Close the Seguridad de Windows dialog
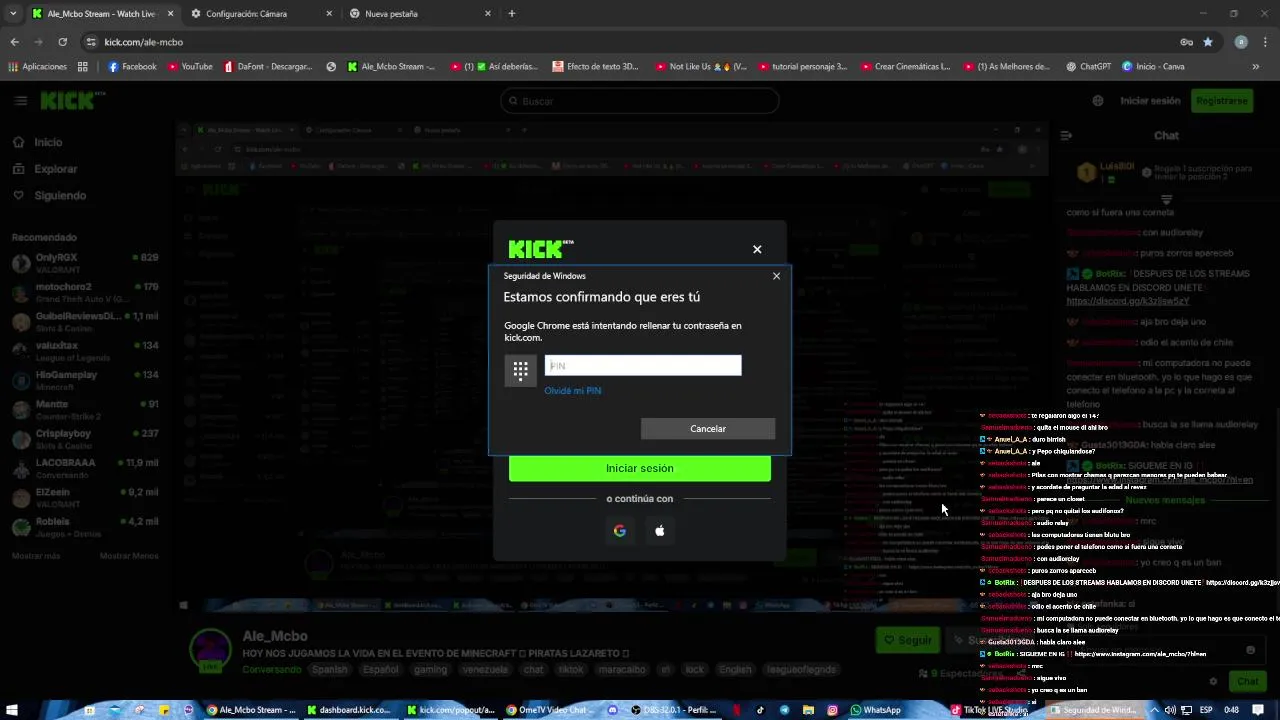This screenshot has width=1280, height=720. (776, 276)
